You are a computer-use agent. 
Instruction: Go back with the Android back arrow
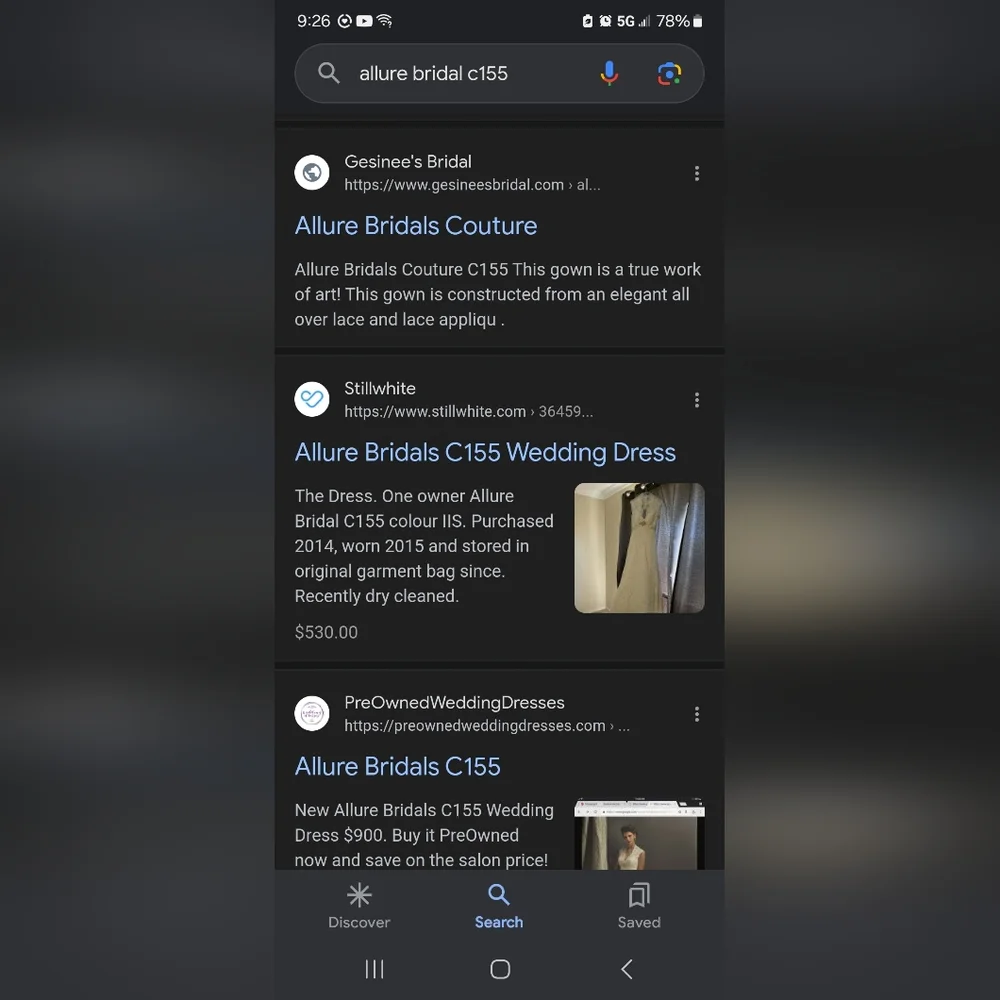(x=626, y=969)
